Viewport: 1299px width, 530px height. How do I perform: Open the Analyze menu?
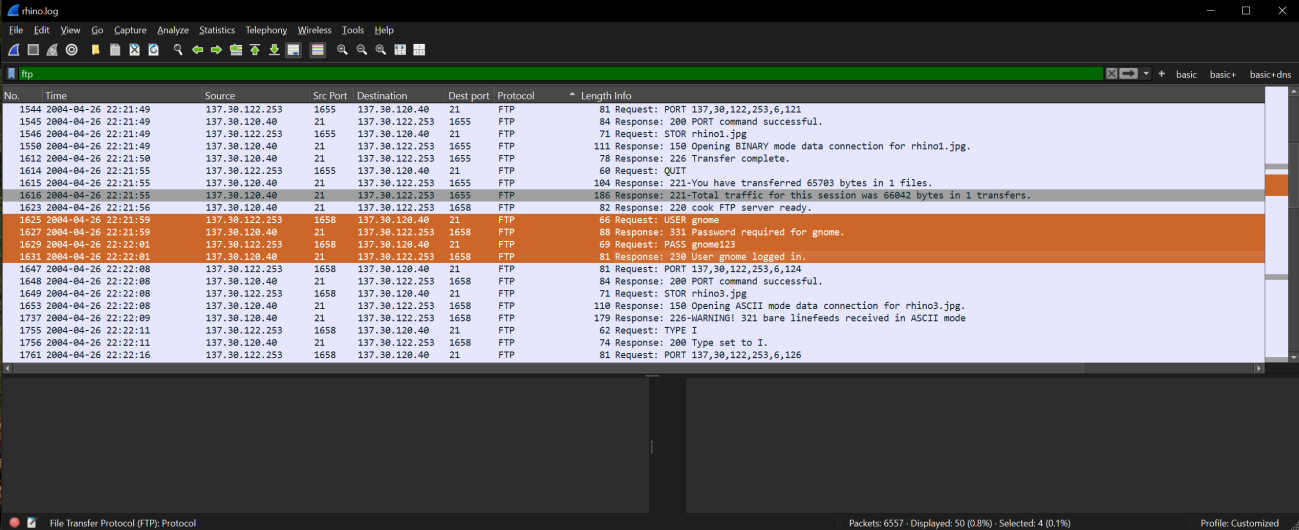(173, 30)
